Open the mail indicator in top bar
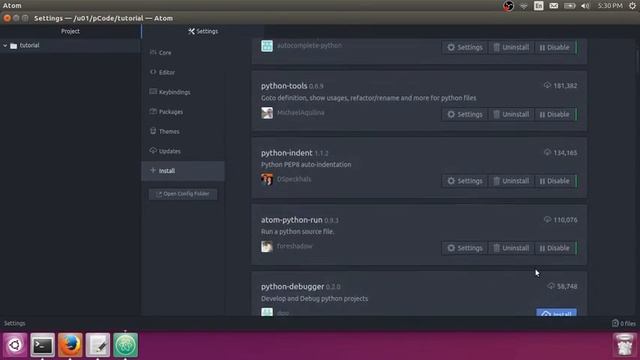 click(553, 6)
